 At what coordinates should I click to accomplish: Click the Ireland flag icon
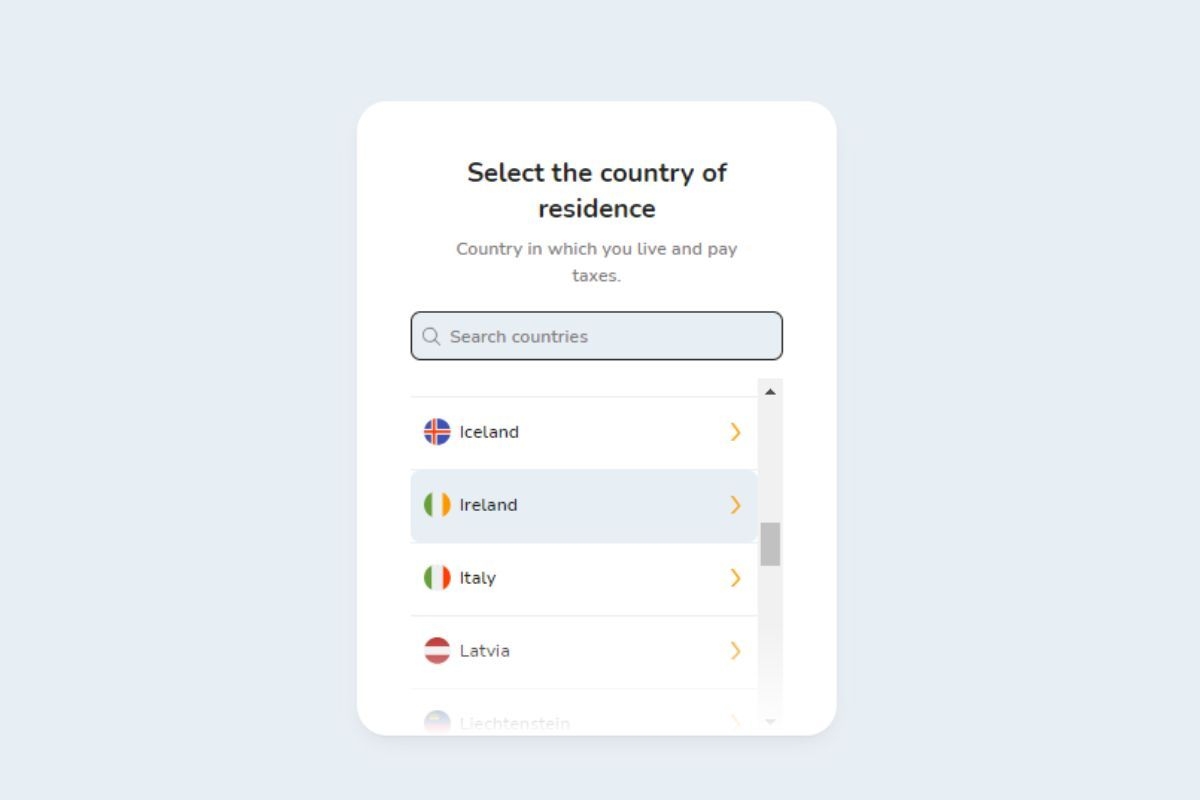[437, 505]
